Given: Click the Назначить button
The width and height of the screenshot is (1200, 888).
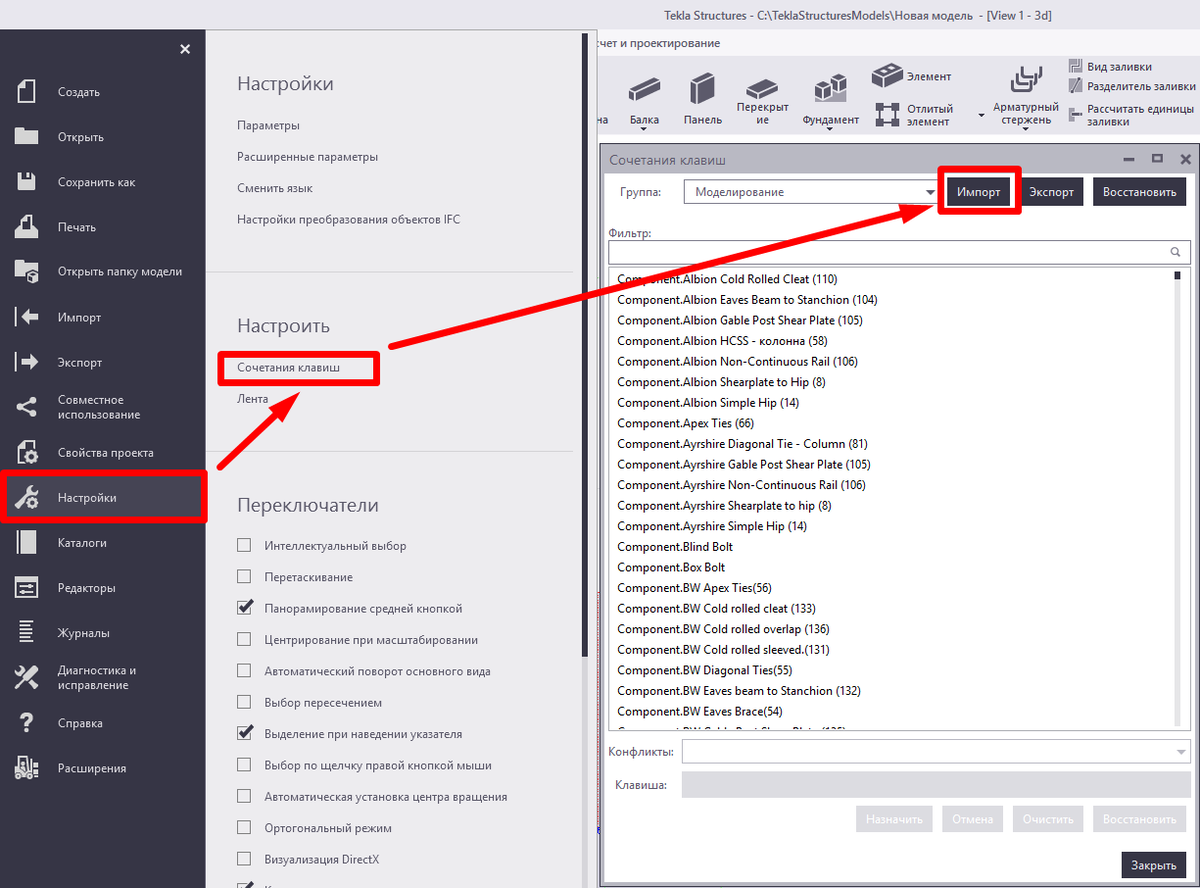Looking at the screenshot, I should [x=894, y=819].
